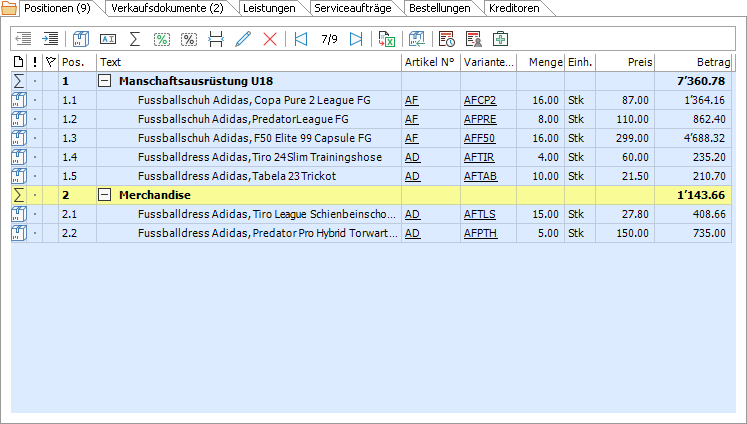The width and height of the screenshot is (747, 424).
Task: Click the exclamation mark column header
Action: coord(35,62)
